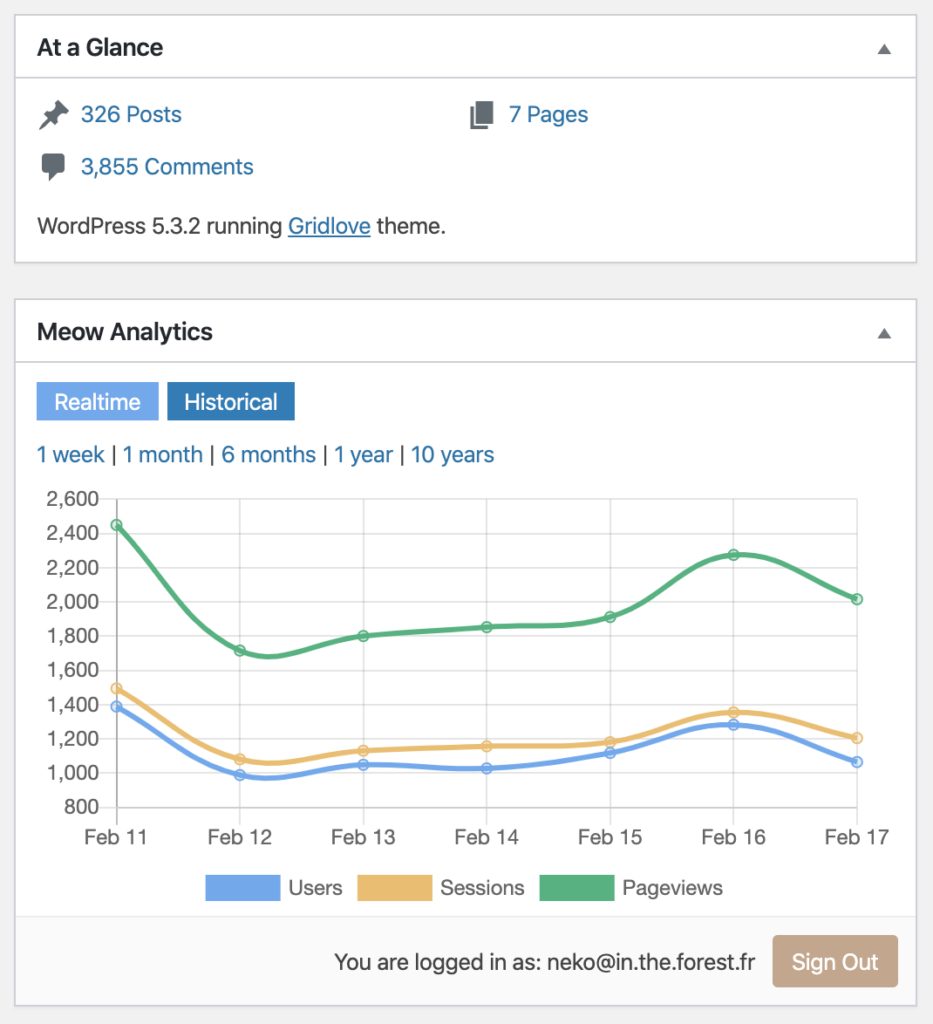Select the 1 week range

point(71,455)
